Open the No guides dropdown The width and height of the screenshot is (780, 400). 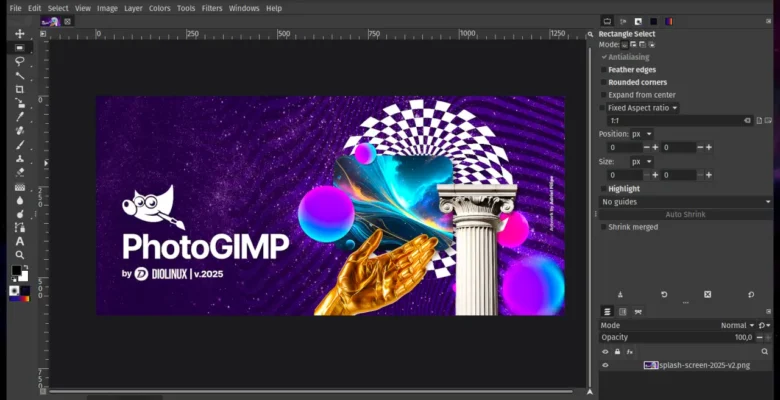(x=686, y=202)
